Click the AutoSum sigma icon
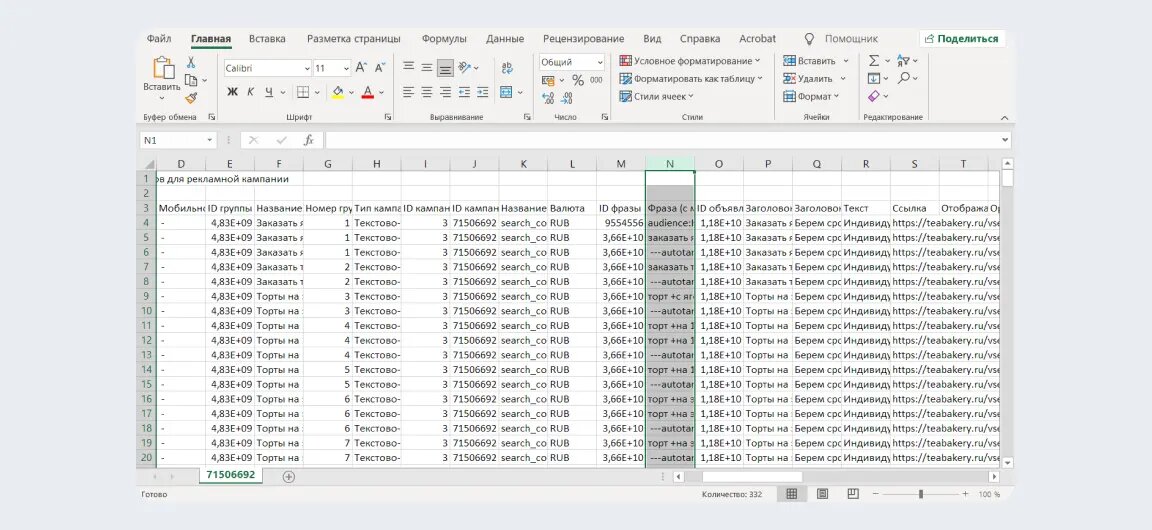The height and width of the screenshot is (530, 1152). click(x=874, y=60)
